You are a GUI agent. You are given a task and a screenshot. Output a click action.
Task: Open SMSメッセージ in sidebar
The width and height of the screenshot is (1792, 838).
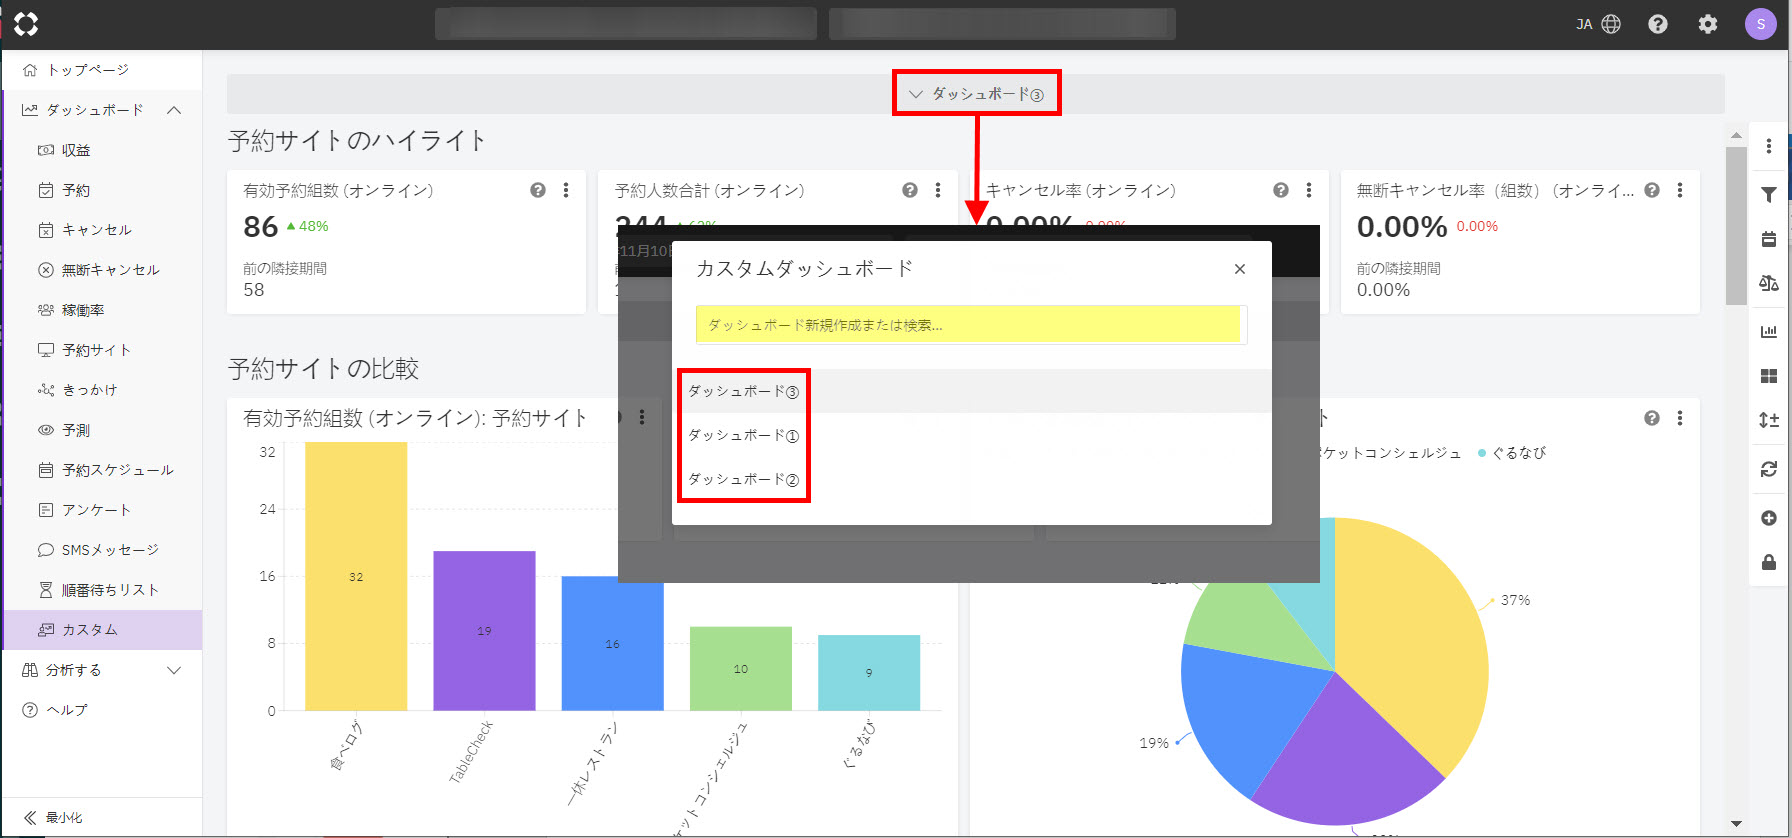click(102, 550)
